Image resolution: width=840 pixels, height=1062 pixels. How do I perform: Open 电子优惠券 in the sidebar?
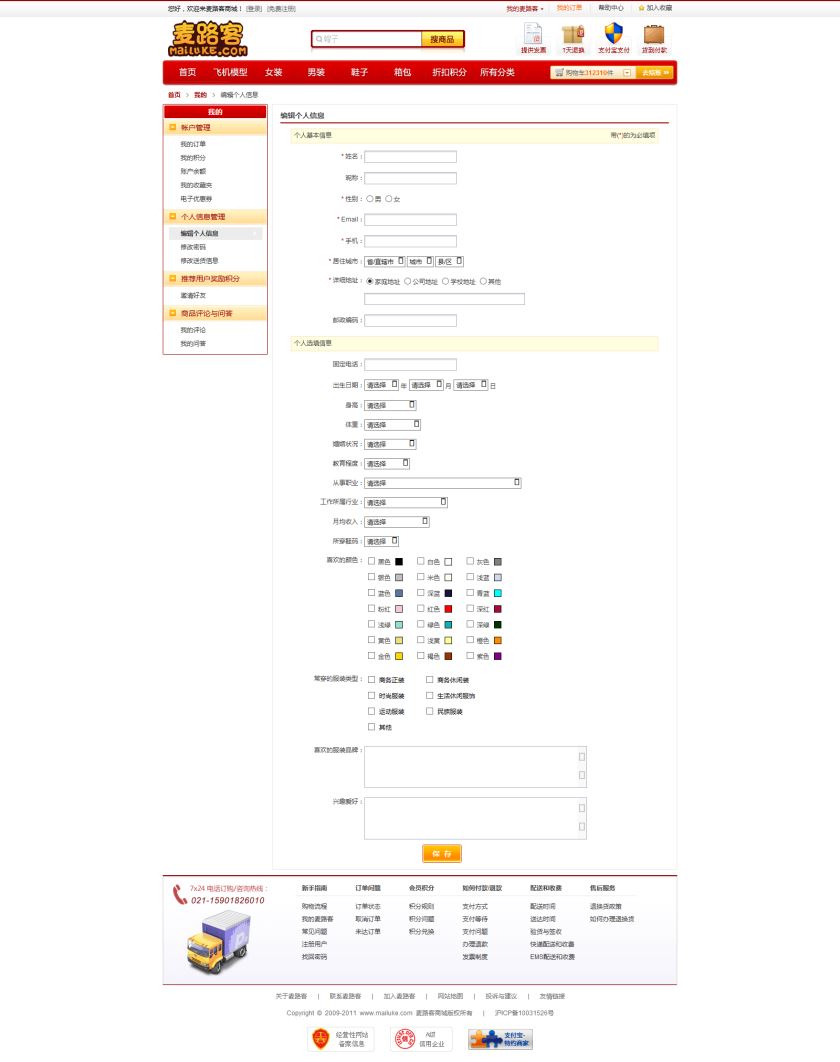pyautogui.click(x=196, y=199)
